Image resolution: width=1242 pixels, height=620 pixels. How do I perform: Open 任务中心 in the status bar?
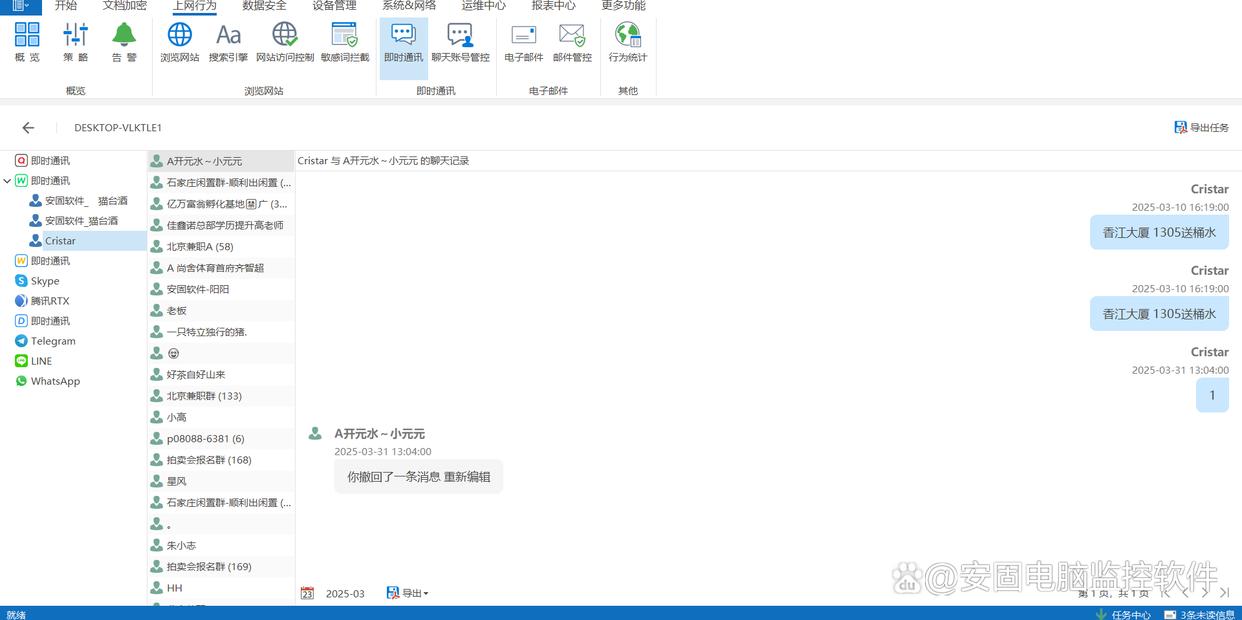pyautogui.click(x=1123, y=614)
